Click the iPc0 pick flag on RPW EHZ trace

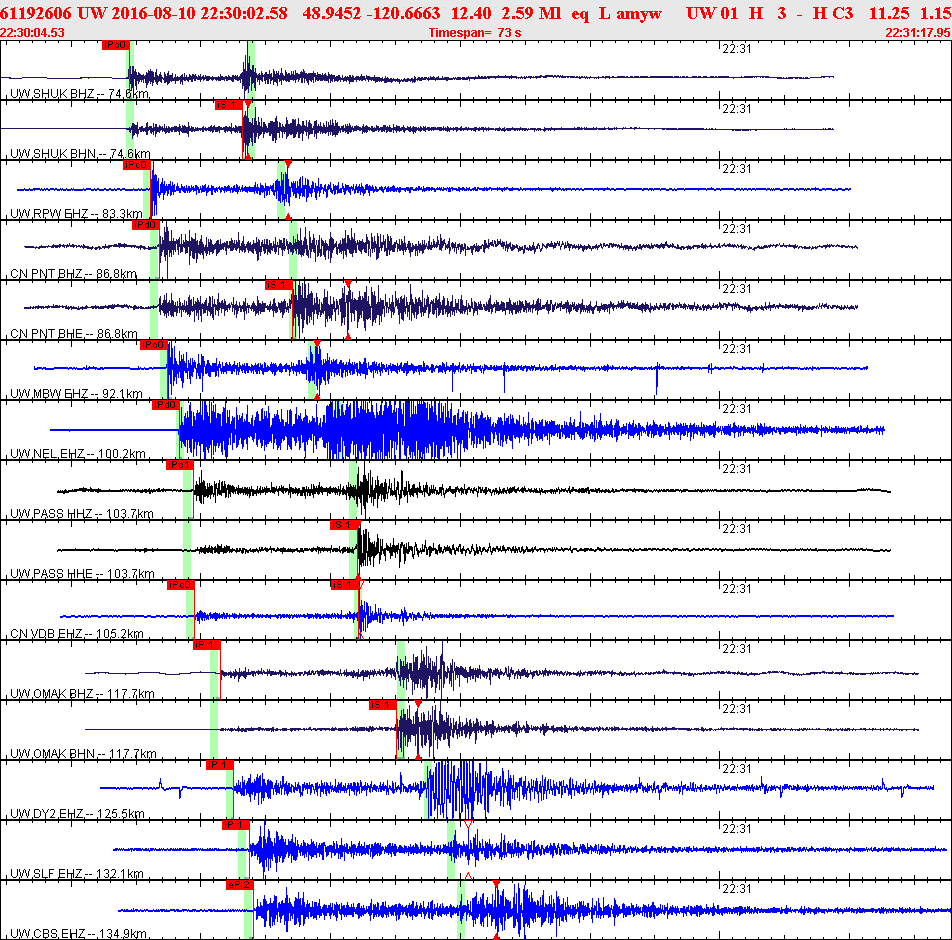(x=137, y=165)
